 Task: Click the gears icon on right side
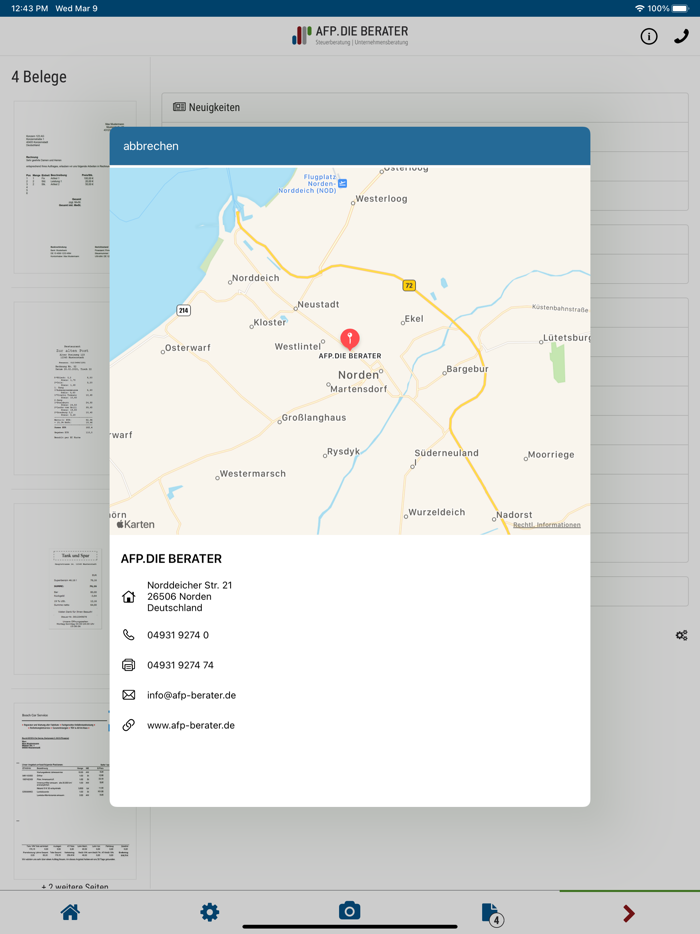click(682, 635)
